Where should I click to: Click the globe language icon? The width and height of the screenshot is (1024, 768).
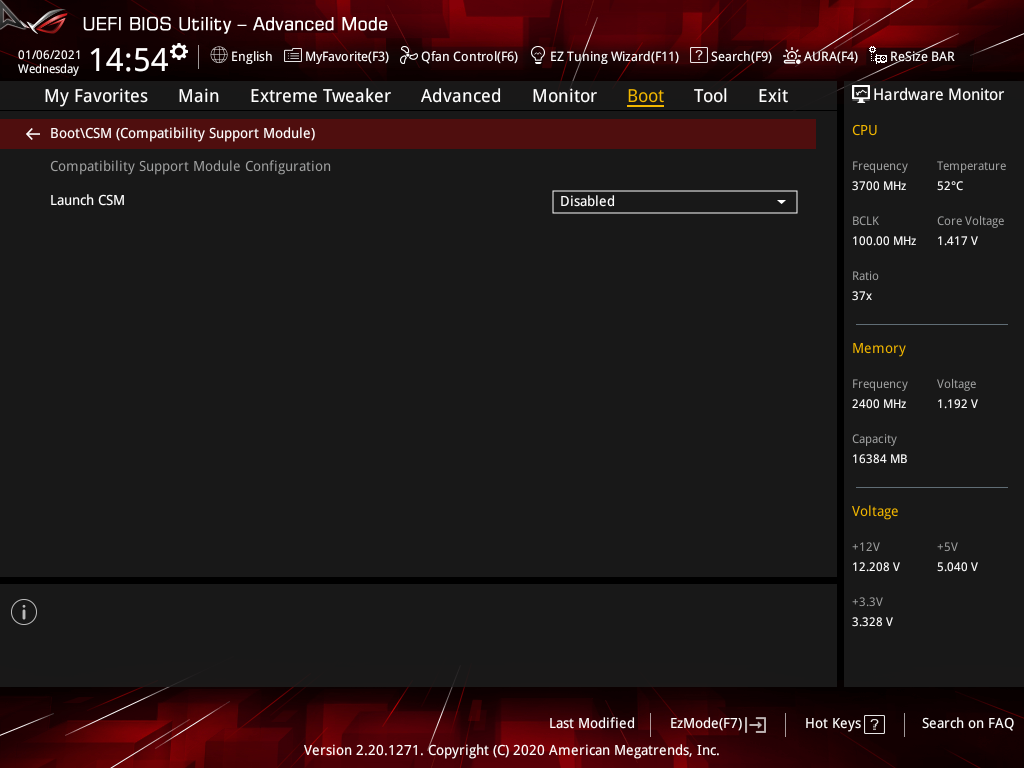click(x=219, y=56)
